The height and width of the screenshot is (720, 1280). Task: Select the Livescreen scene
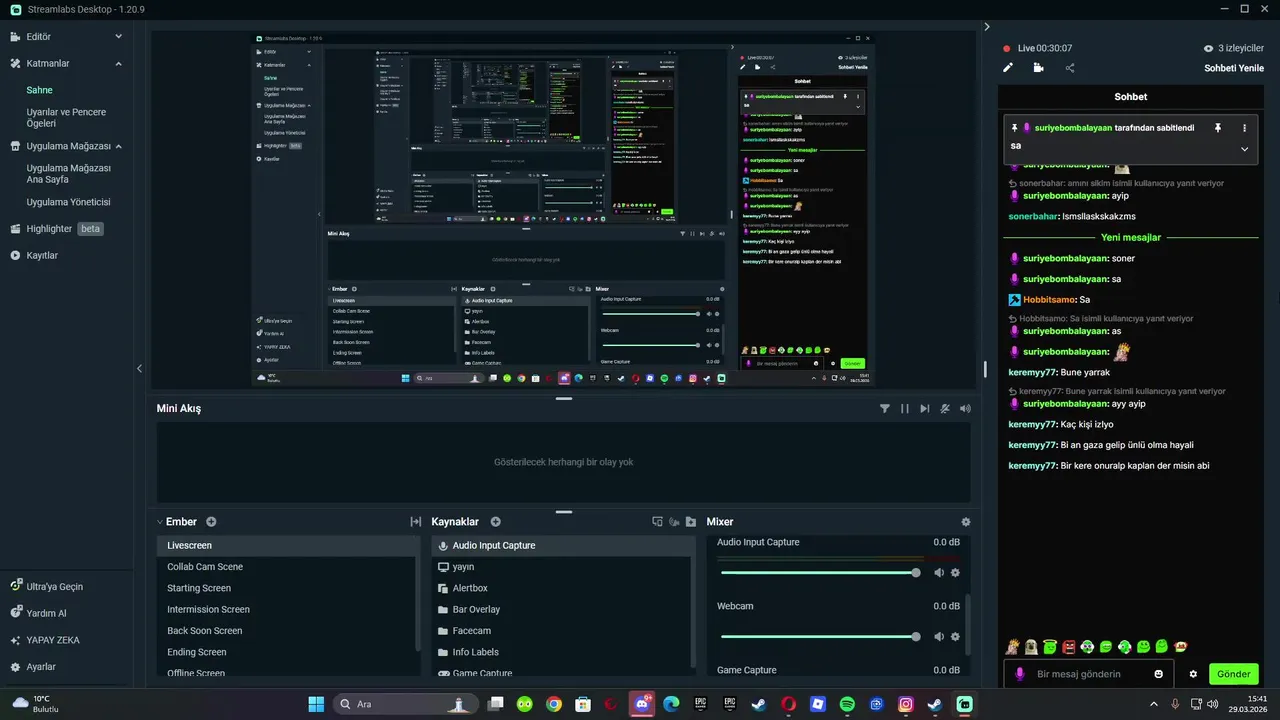[288, 546]
